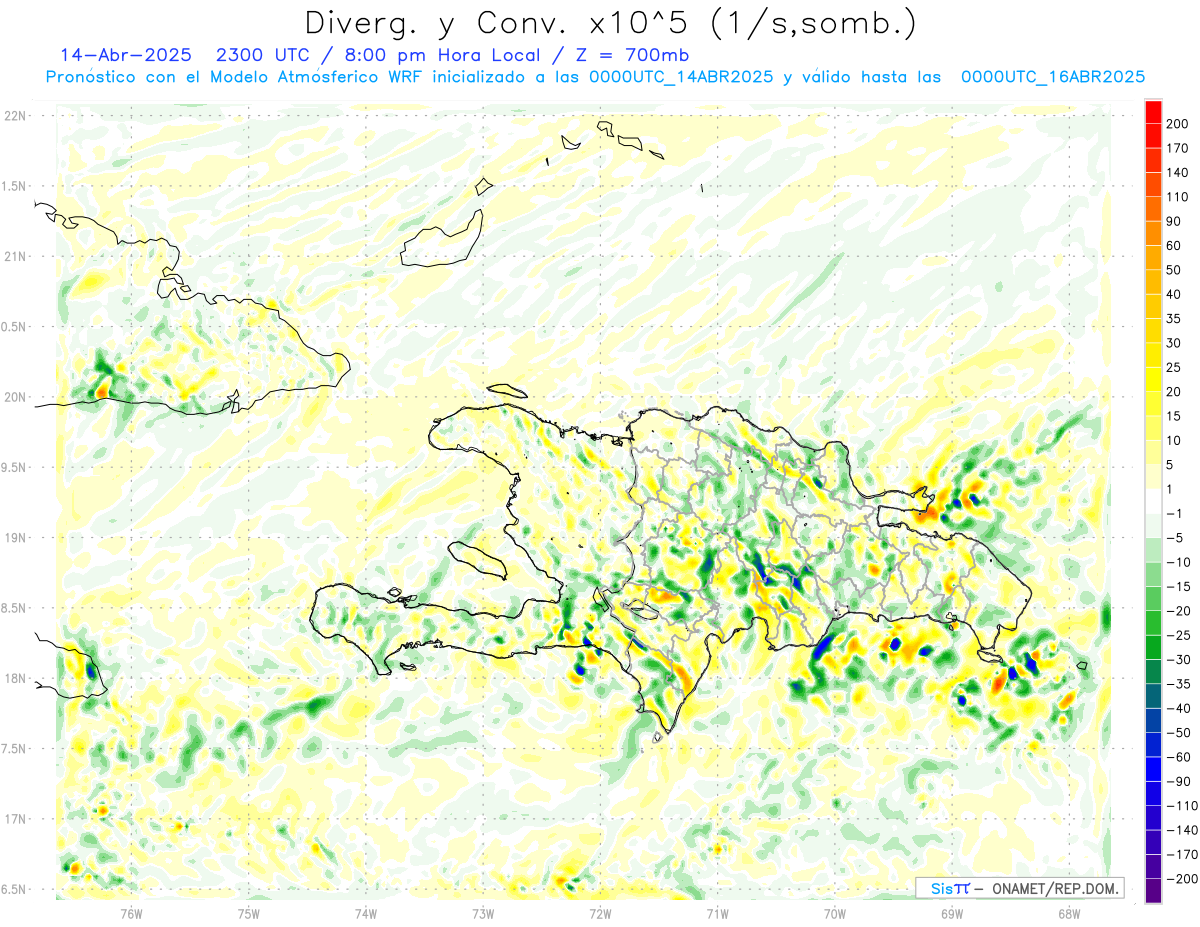This screenshot has height=927, width=1200.
Task: Click the positive "15" colorbar value
Action: [x=1174, y=417]
